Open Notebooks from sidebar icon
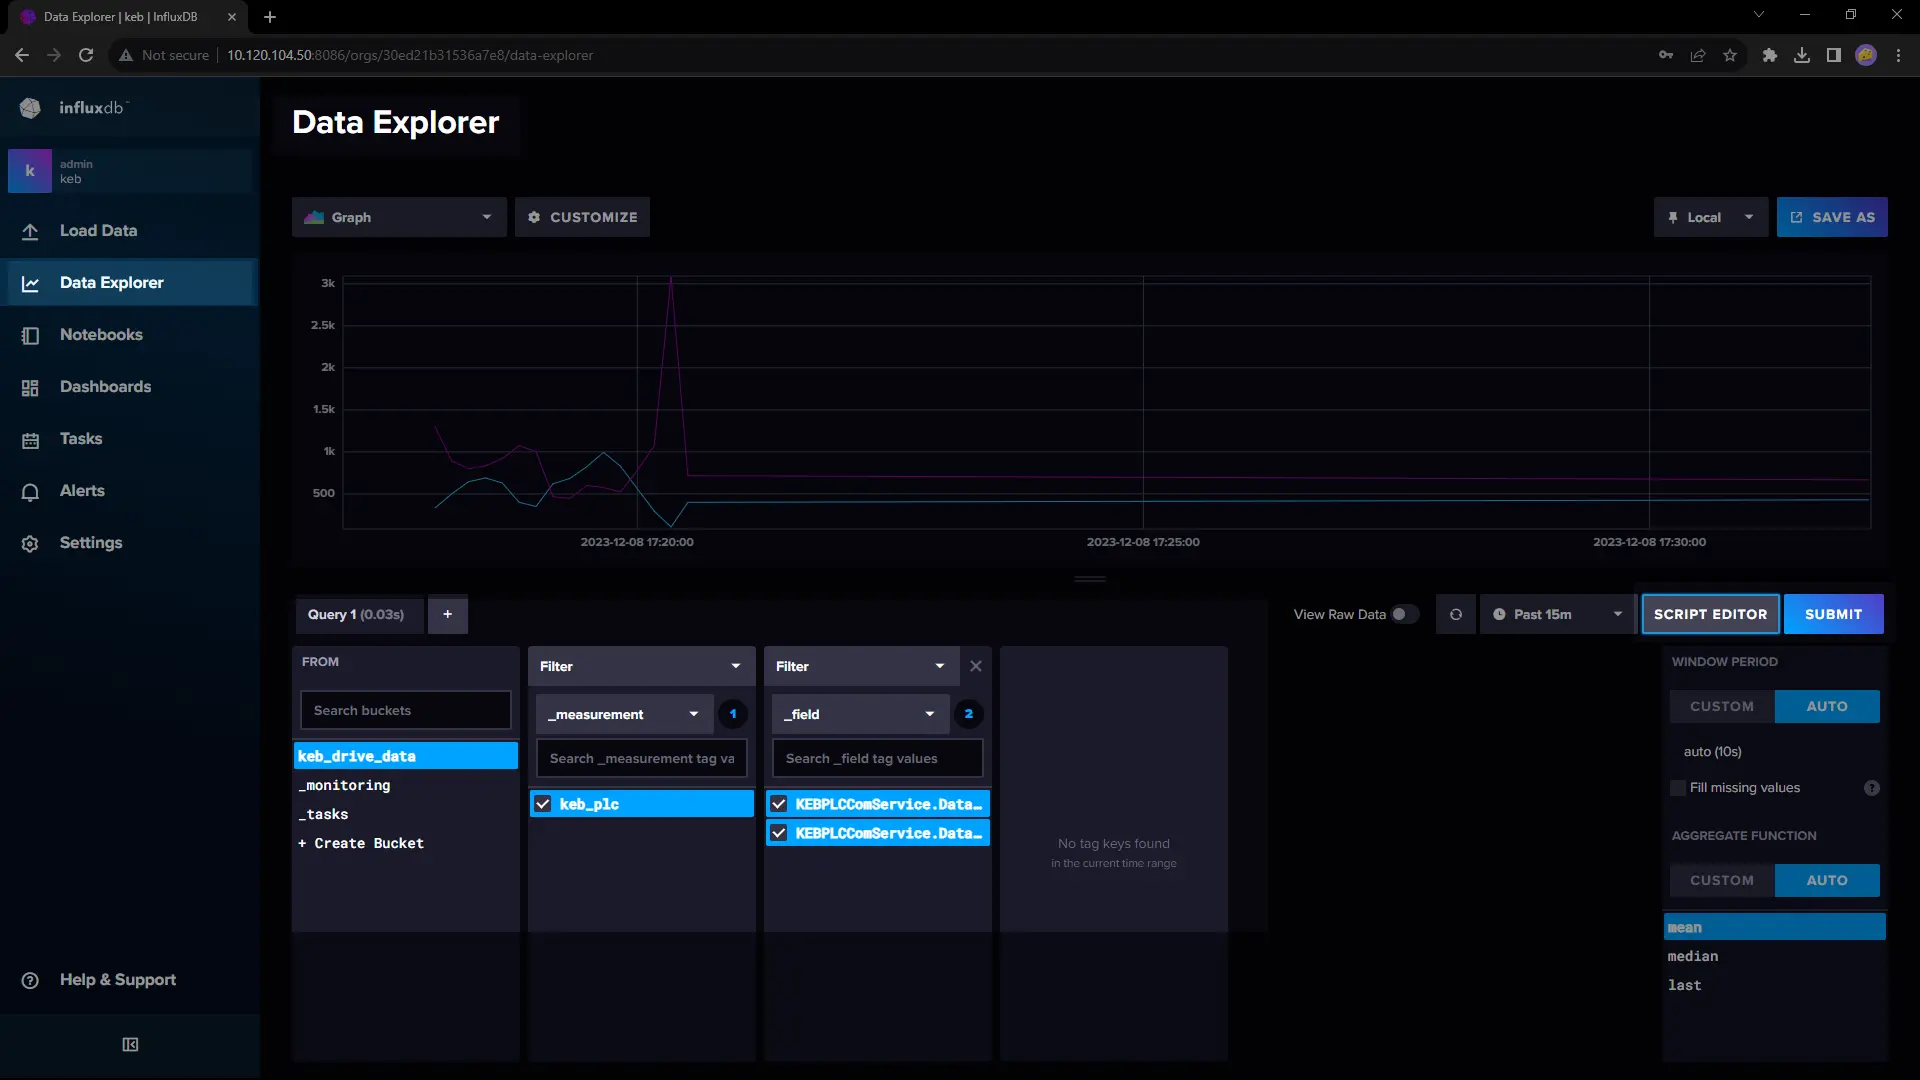This screenshot has width=1920, height=1080. (x=30, y=336)
